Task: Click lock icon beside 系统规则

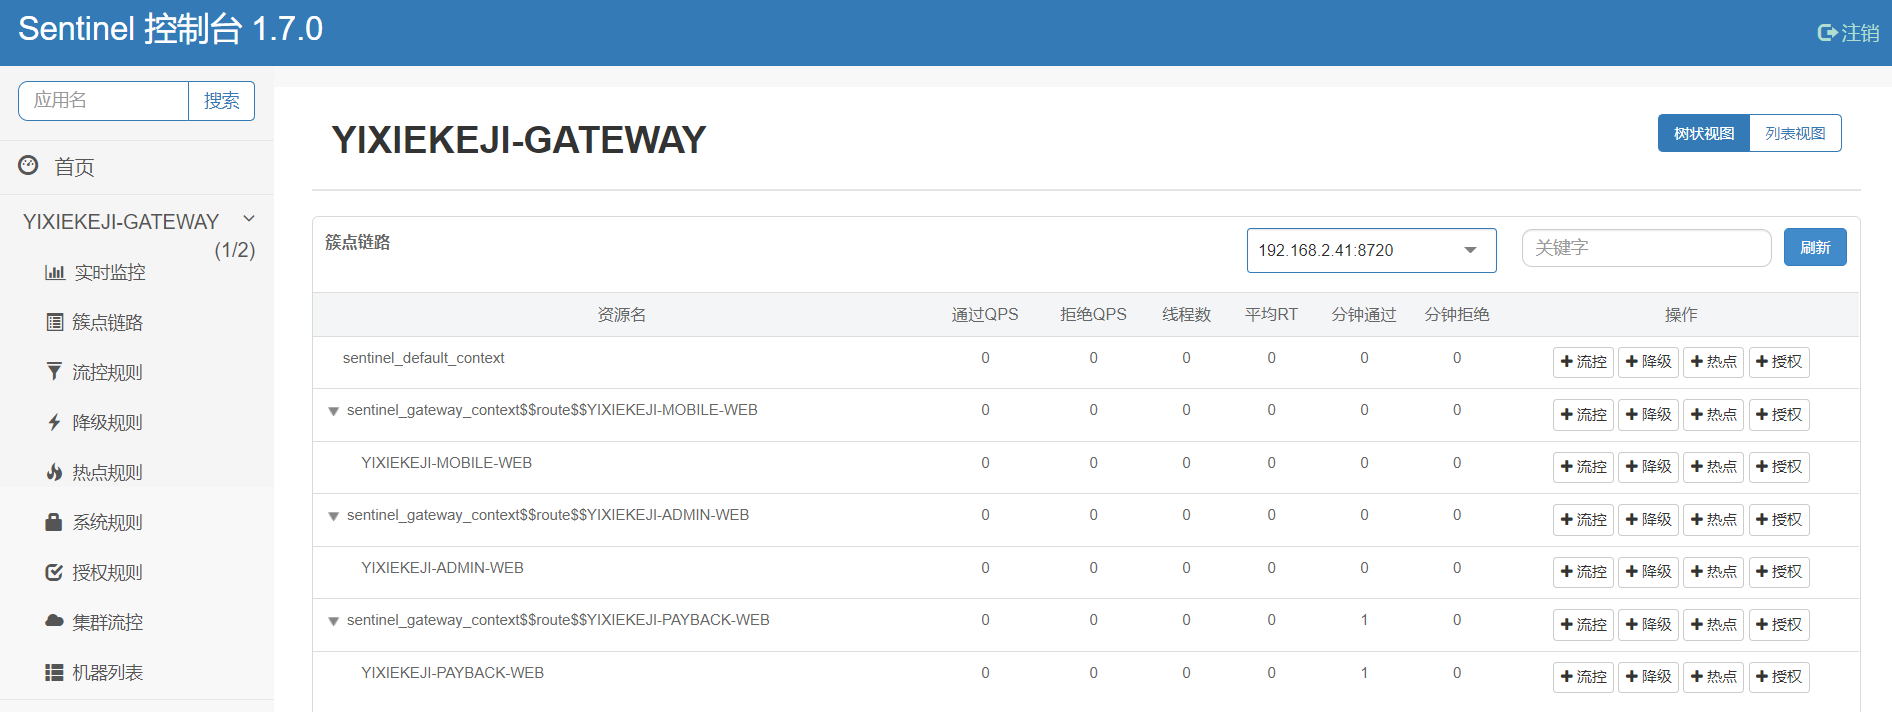Action: coord(54,522)
